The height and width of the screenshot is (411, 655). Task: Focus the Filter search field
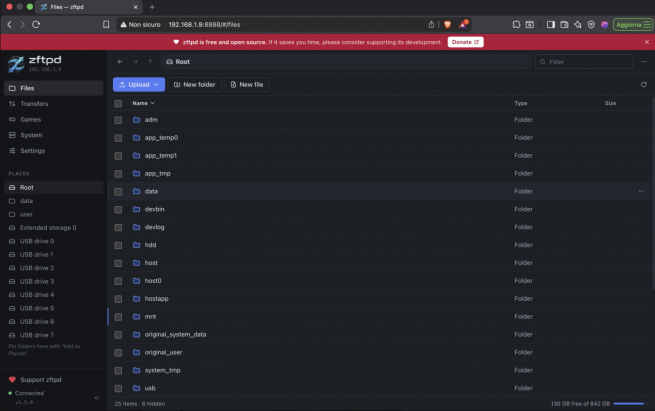pos(584,62)
